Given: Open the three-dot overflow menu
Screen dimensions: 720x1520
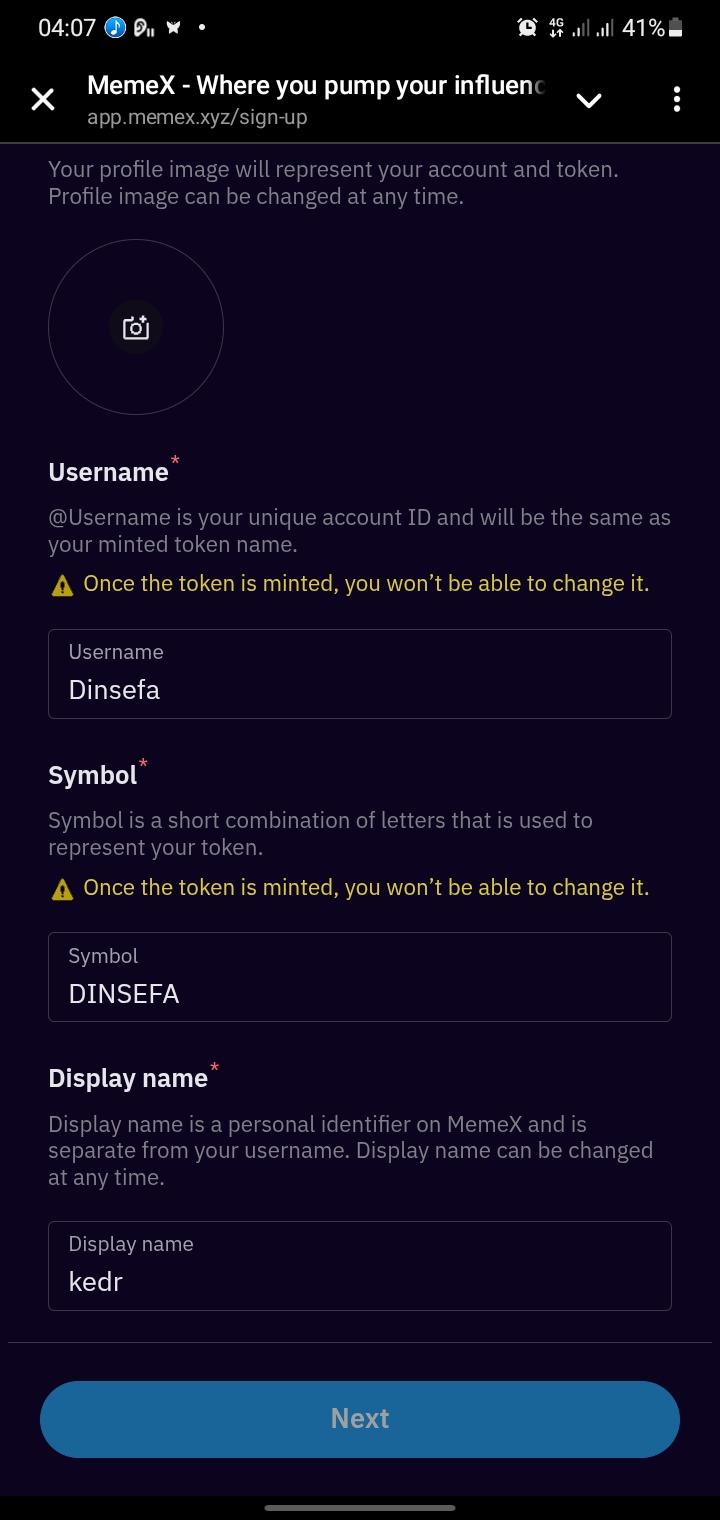Looking at the screenshot, I should click(677, 99).
